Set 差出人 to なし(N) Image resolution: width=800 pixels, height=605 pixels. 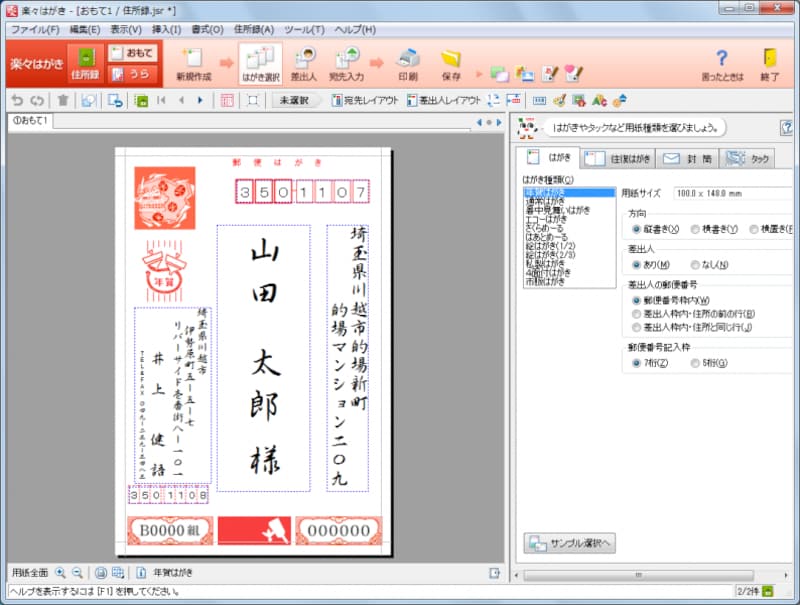click(x=694, y=263)
